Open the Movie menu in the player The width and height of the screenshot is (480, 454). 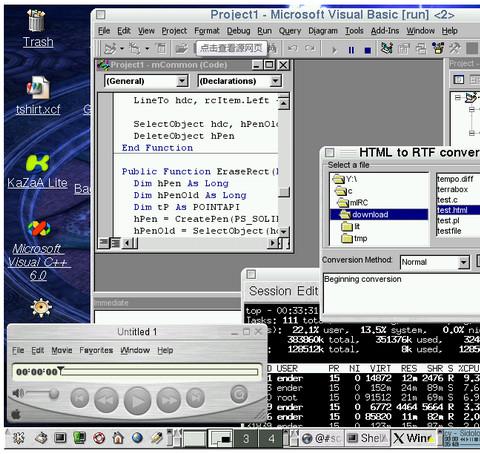(62, 350)
